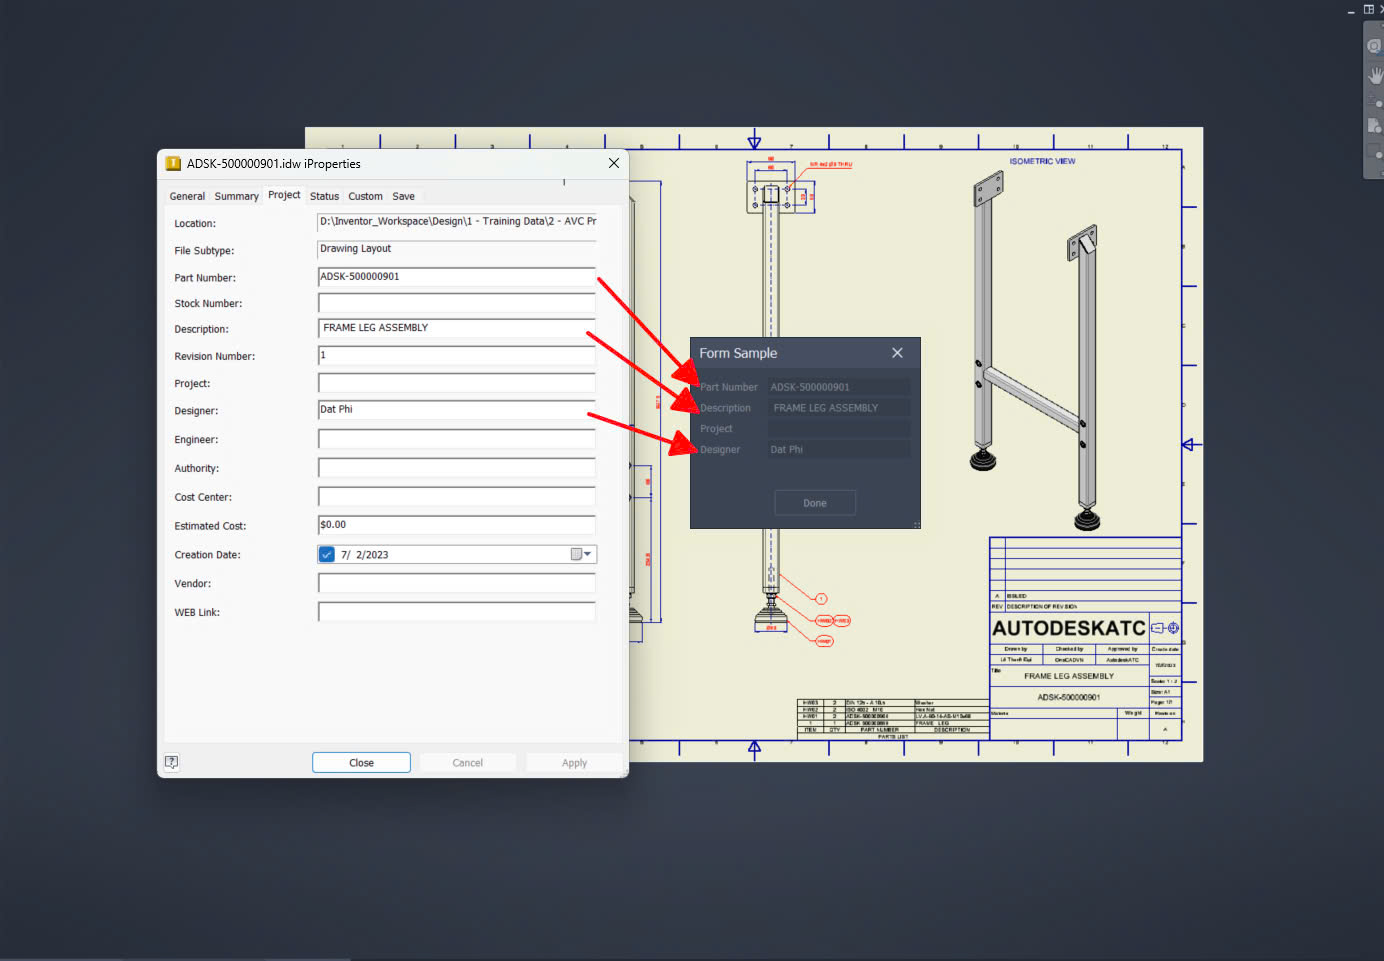This screenshot has width=1384, height=961.
Task: Switch to the Summary tab
Action: (236, 196)
